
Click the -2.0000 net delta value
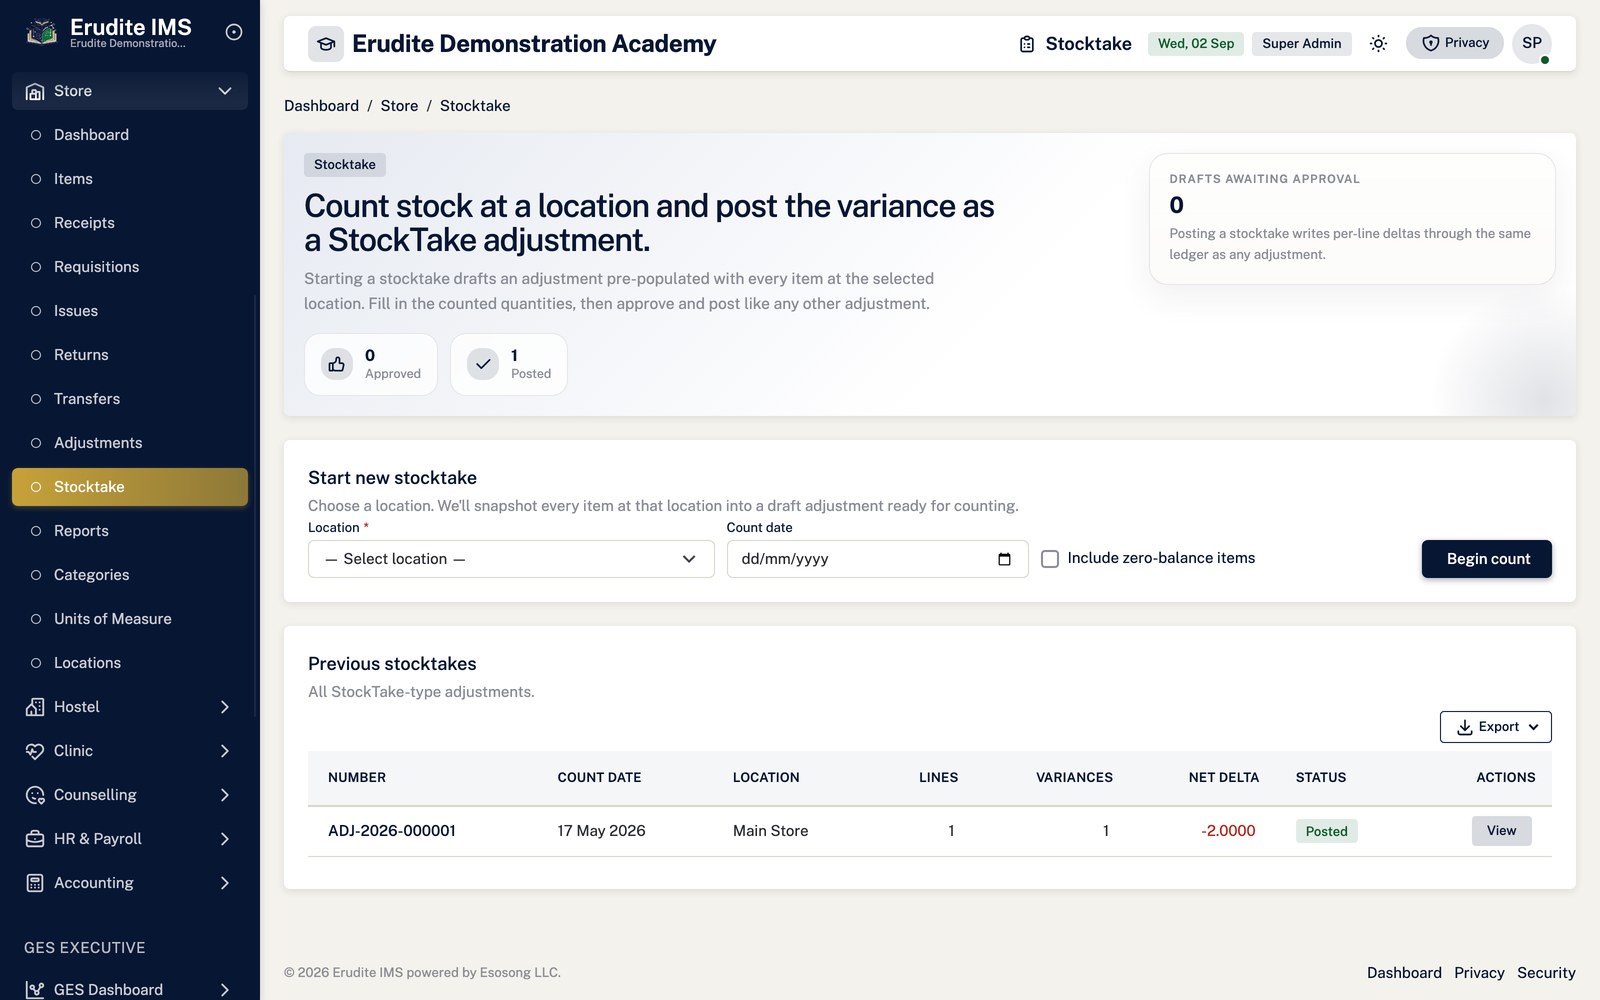1228,831
